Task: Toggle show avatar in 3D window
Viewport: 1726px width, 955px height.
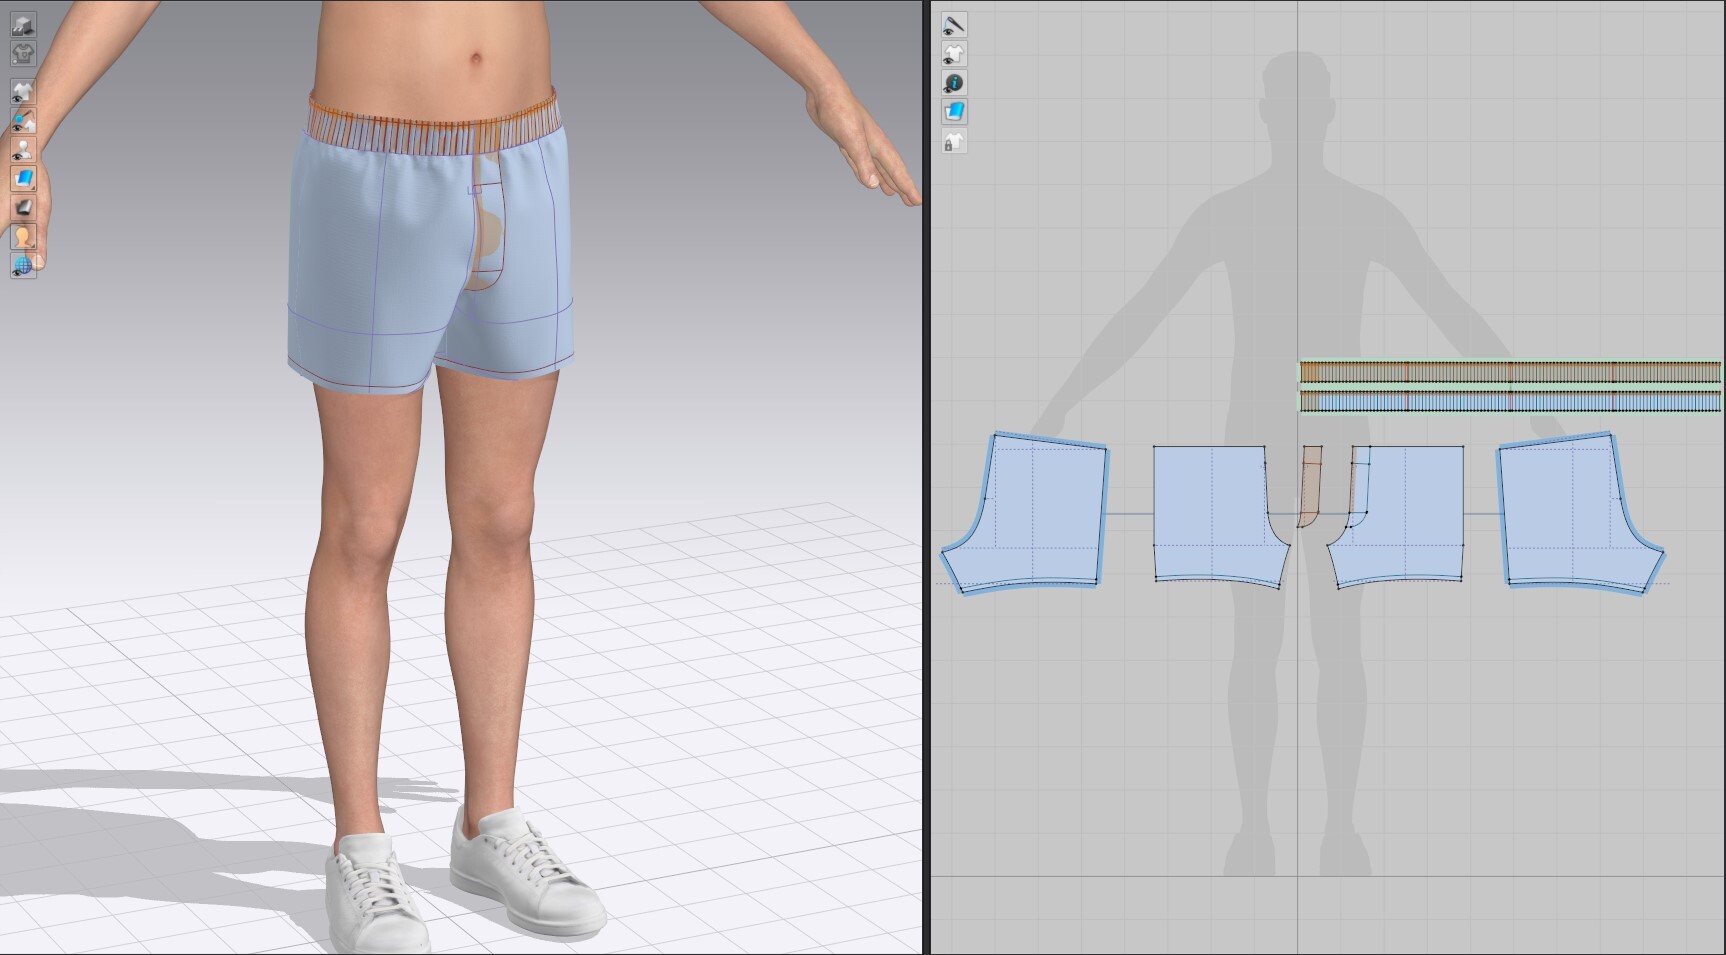Action: point(23,150)
